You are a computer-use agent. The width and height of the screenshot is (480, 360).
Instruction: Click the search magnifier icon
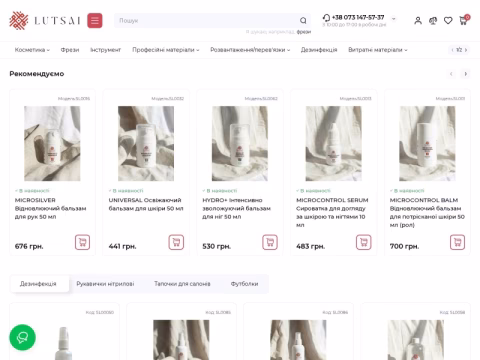(x=303, y=21)
